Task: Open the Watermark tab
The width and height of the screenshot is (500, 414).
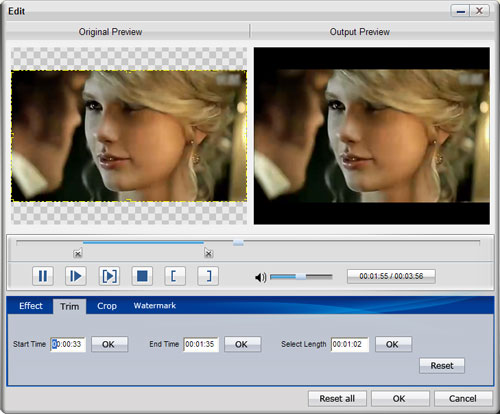Action: 155,305
